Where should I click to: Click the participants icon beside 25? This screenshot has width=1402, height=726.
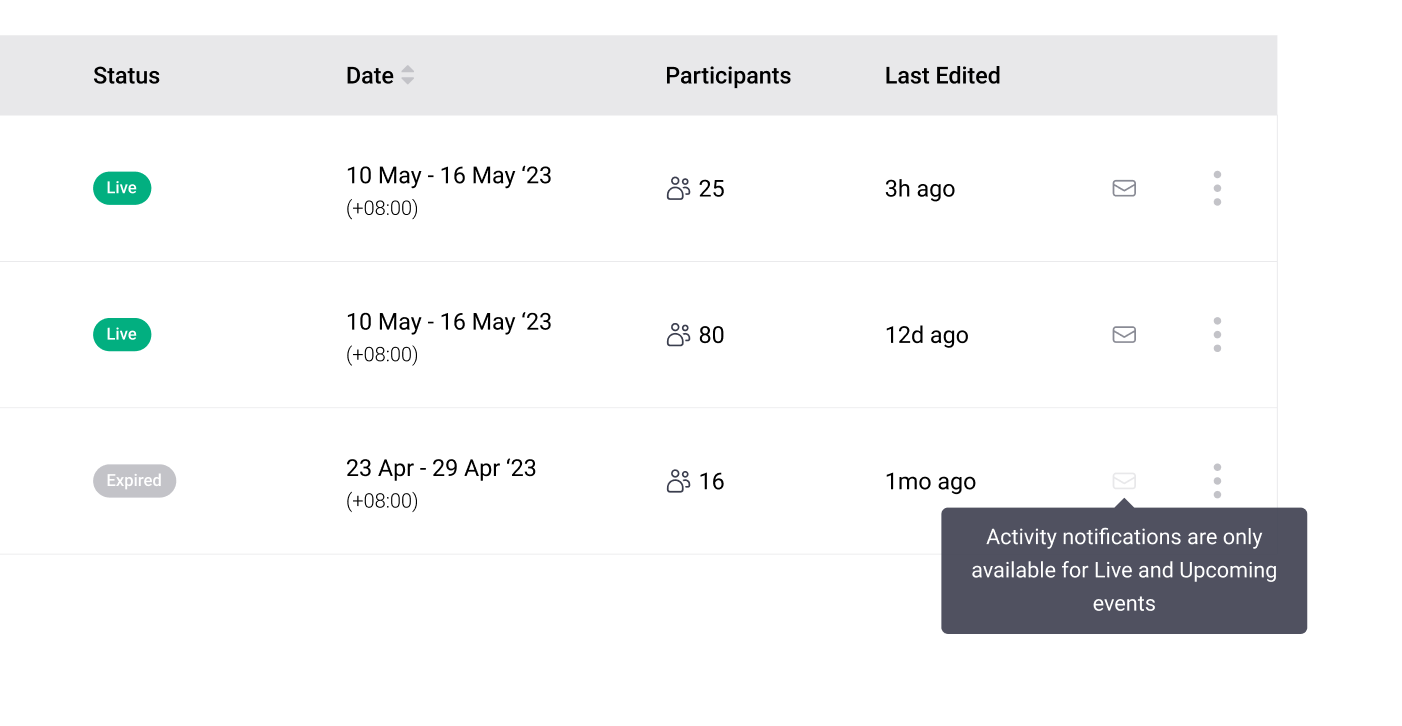[x=679, y=188]
